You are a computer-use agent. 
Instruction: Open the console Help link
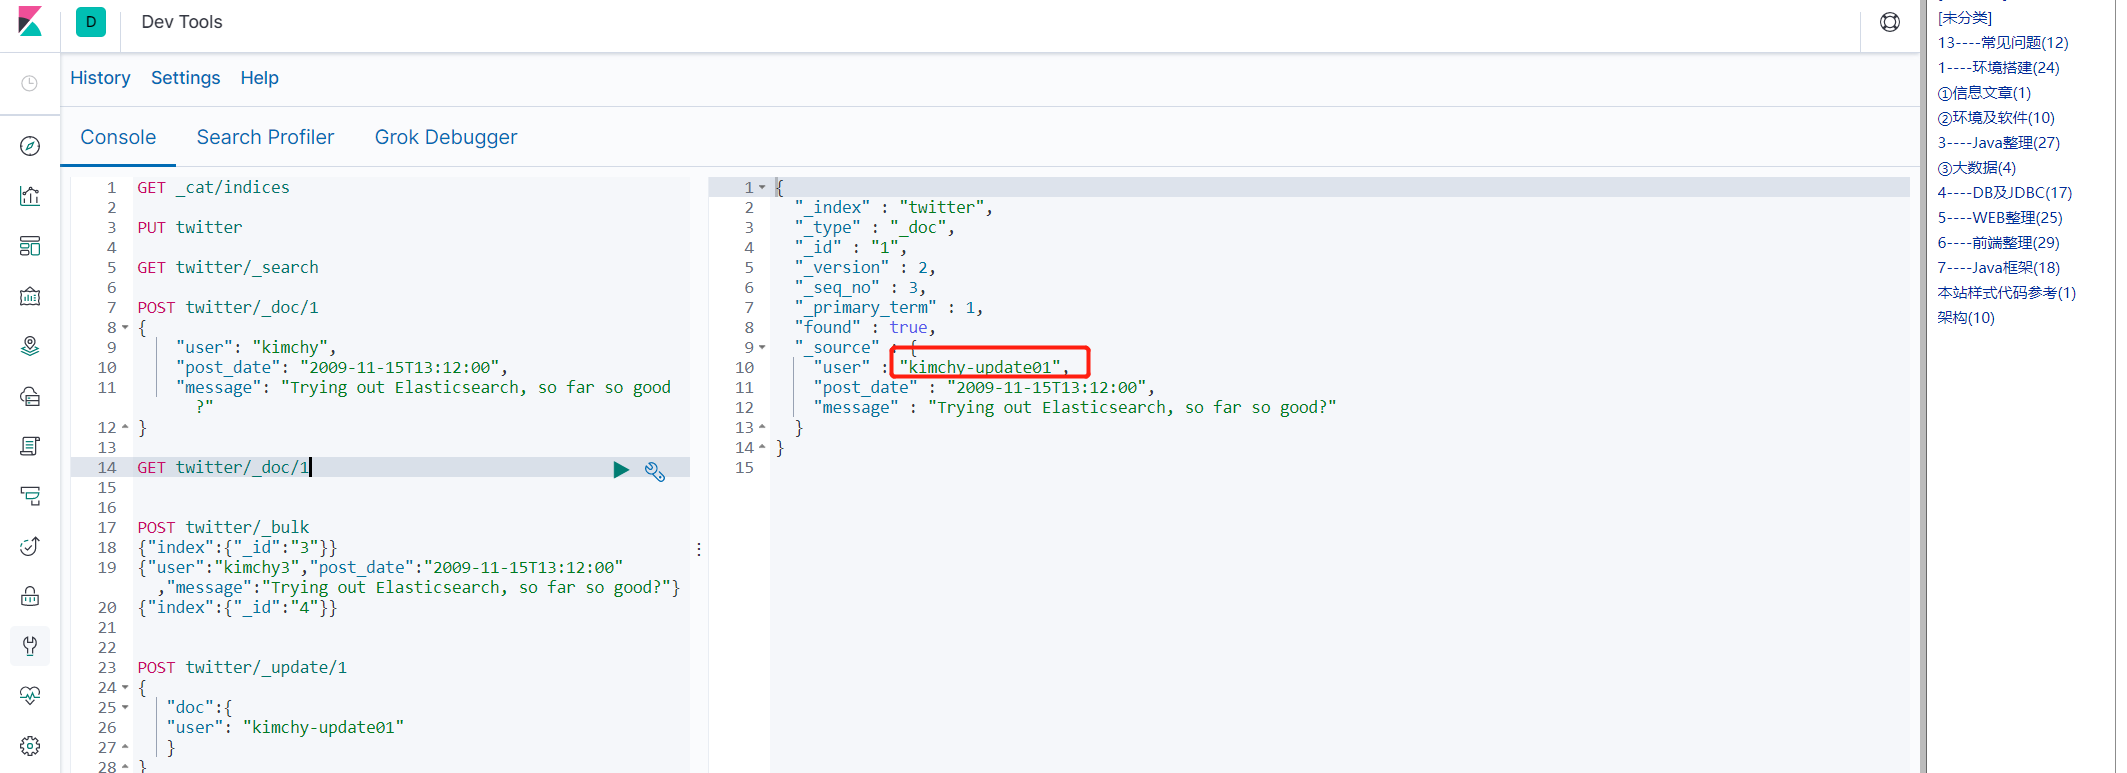(x=259, y=78)
